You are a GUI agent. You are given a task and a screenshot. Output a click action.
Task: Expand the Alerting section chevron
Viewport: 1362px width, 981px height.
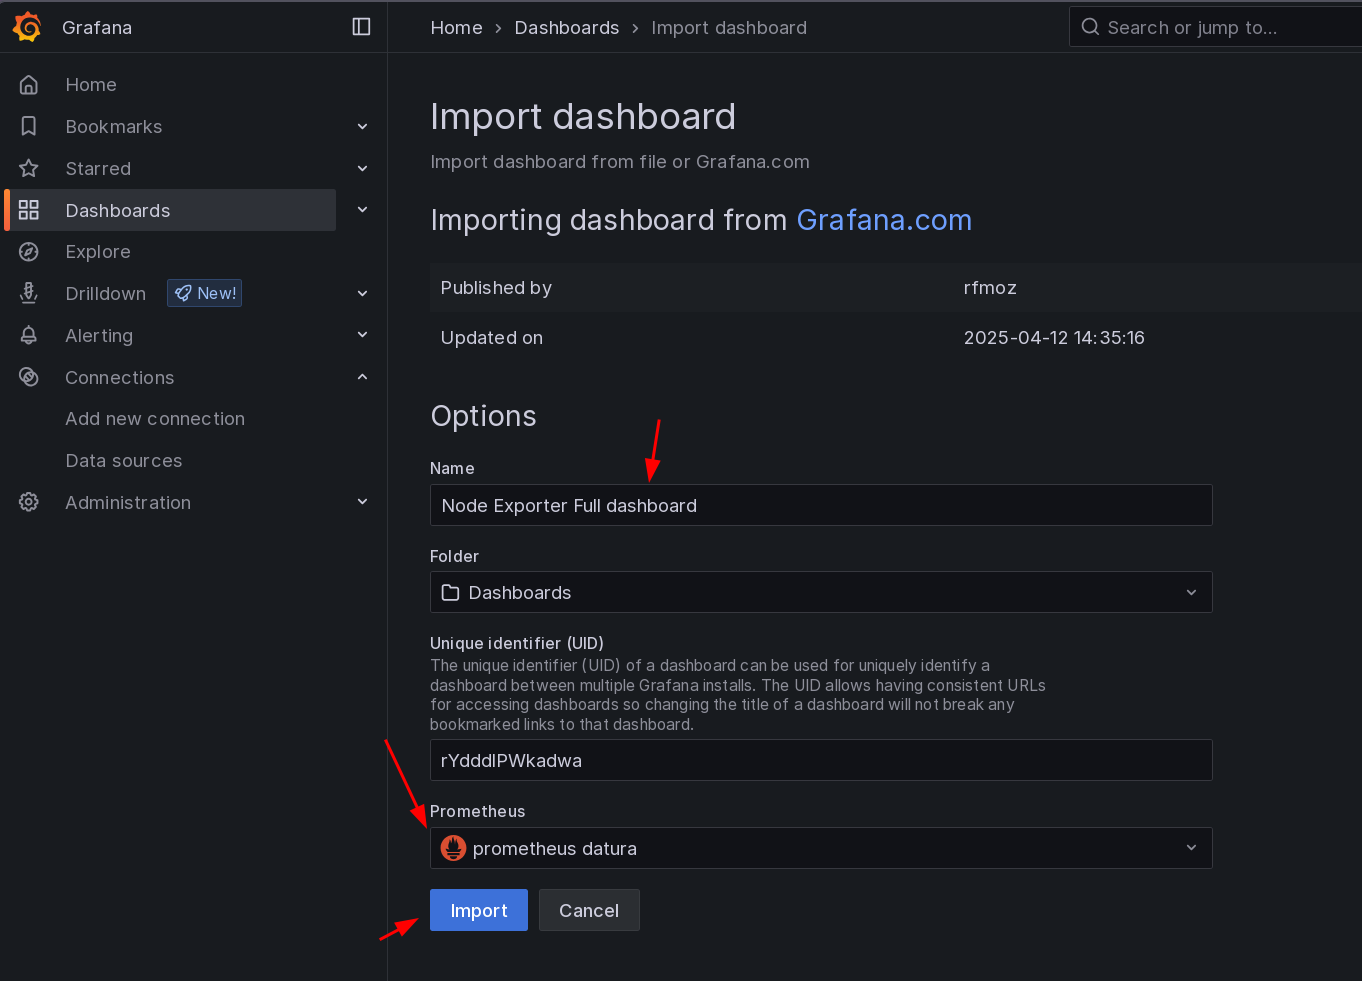362,335
